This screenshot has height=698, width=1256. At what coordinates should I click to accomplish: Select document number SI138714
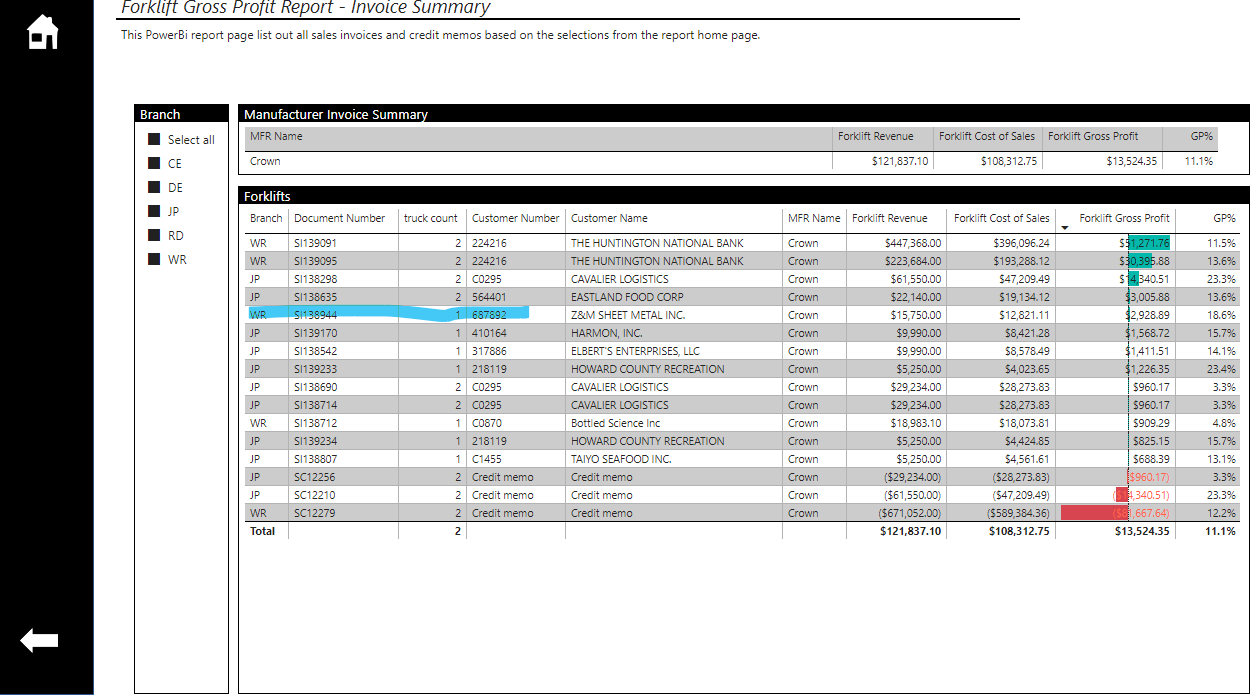point(315,405)
